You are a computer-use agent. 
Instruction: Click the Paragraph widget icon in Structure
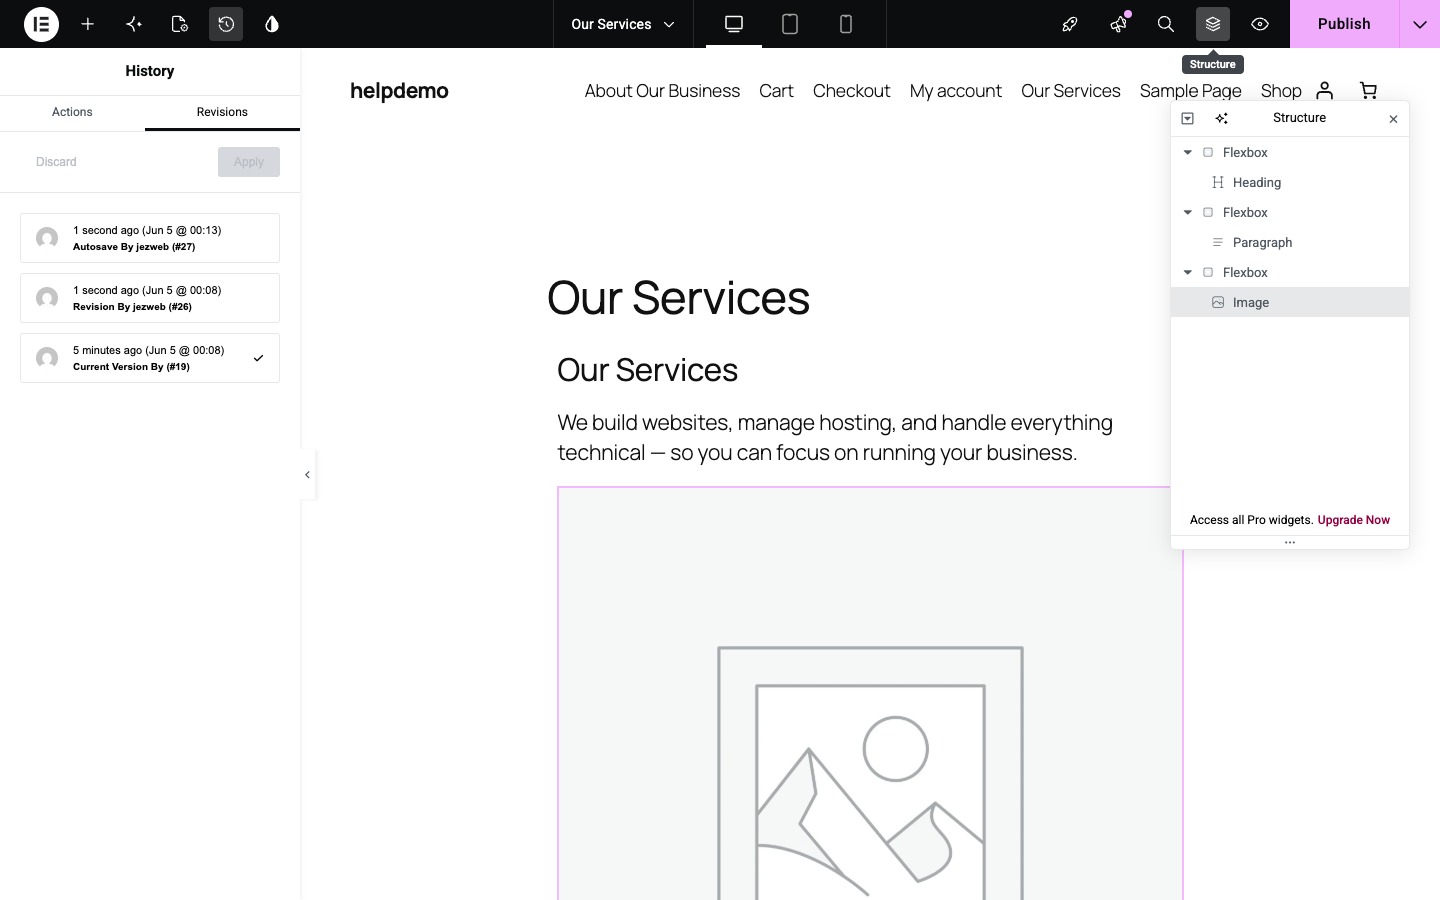point(1218,242)
